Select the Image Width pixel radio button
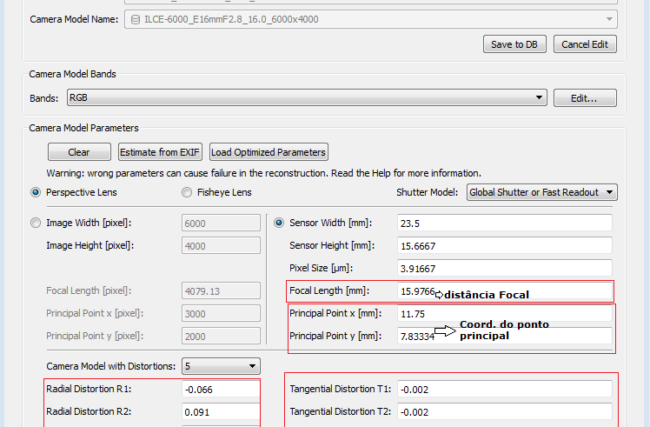 click(36, 223)
